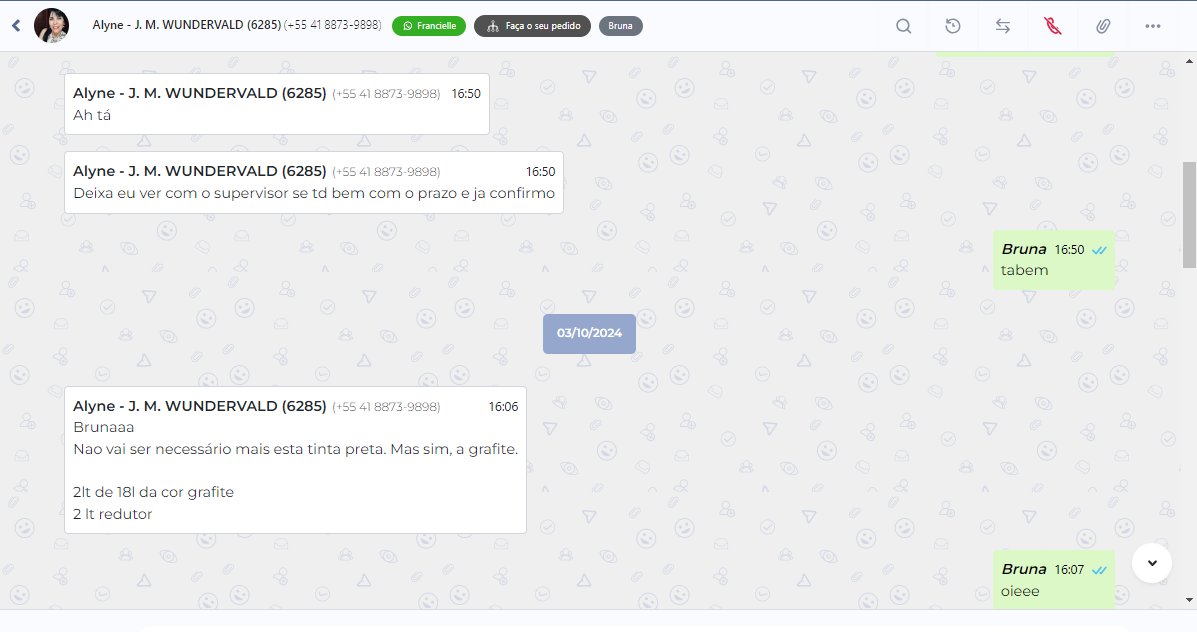Click the scrollbar up arrow
Viewport: 1197px width, 632px height.
[x=1189, y=60]
